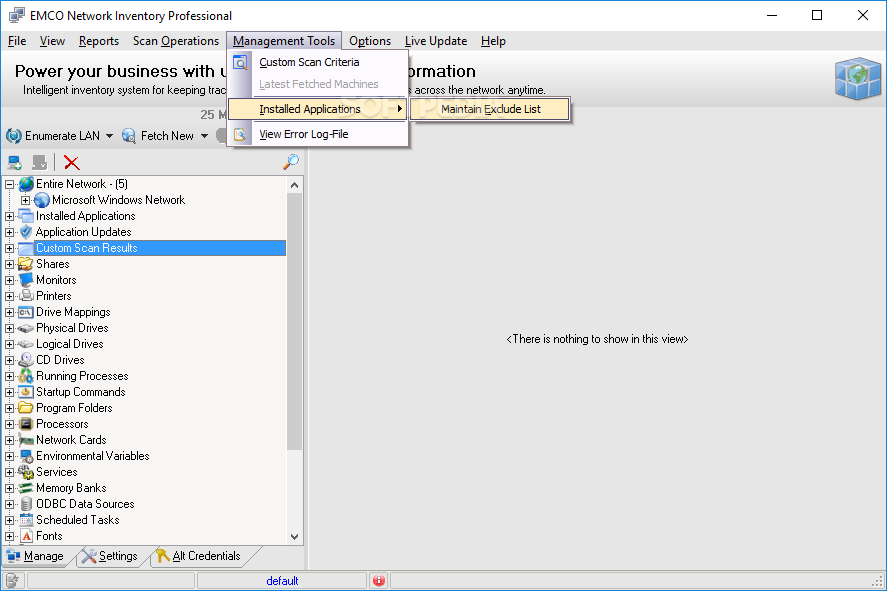This screenshot has width=887, height=591.
Task: Choose Custom Scan Criteria menu entry
Action: tap(318, 62)
